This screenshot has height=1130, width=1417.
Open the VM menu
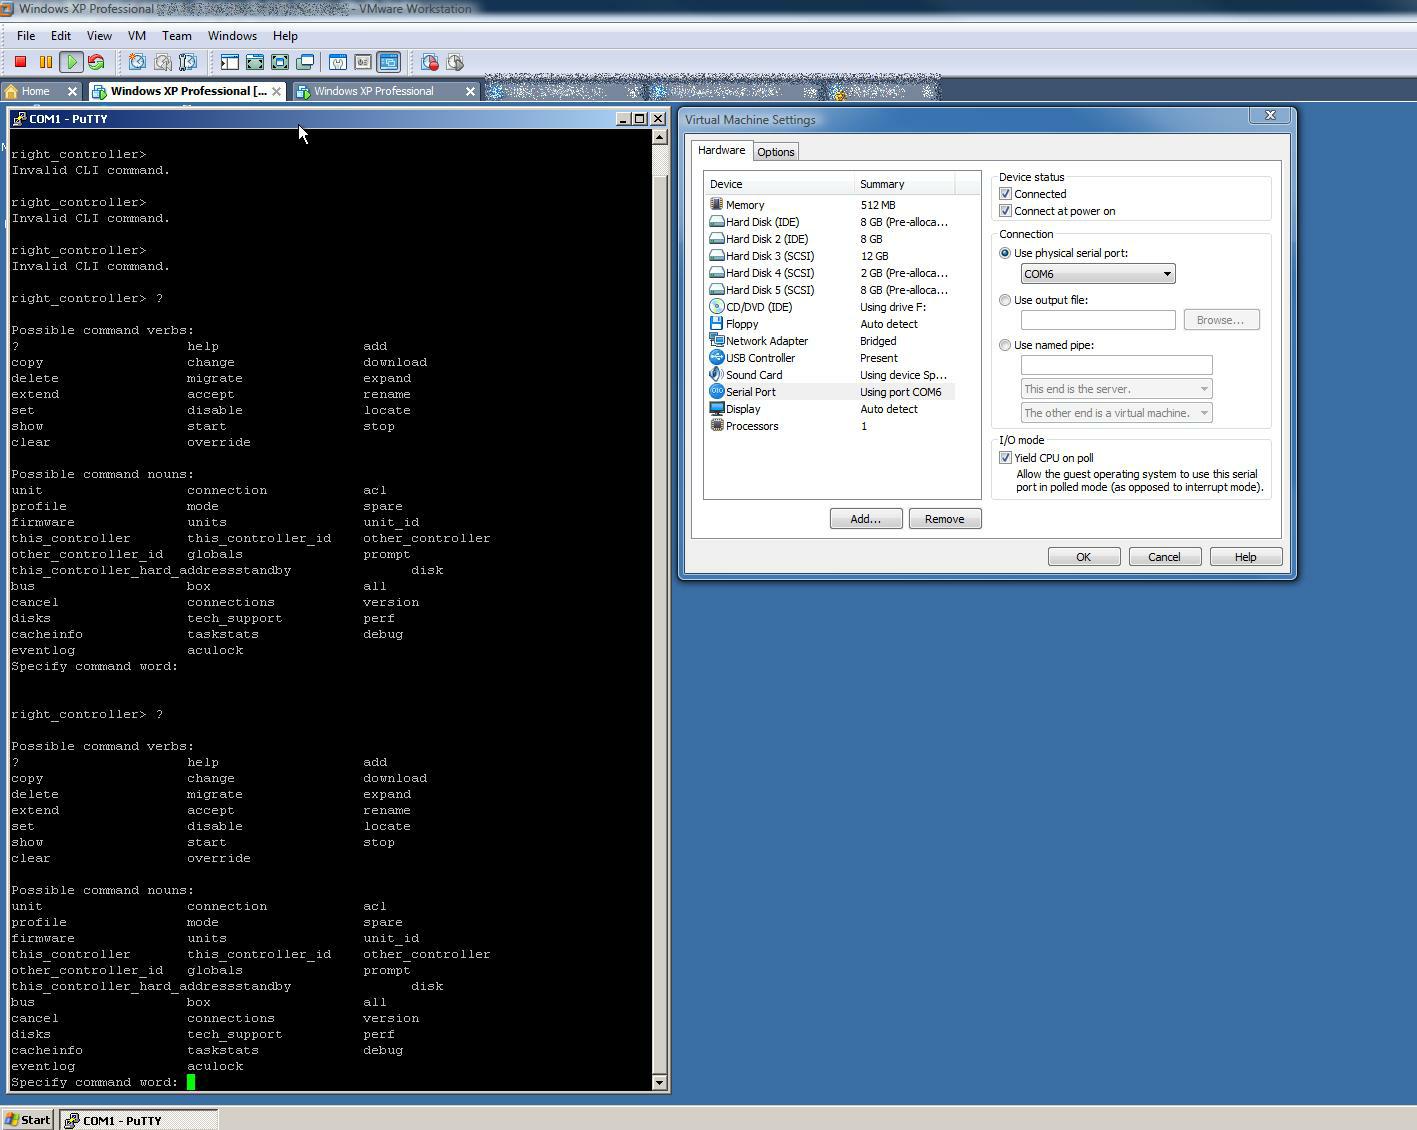coord(136,35)
